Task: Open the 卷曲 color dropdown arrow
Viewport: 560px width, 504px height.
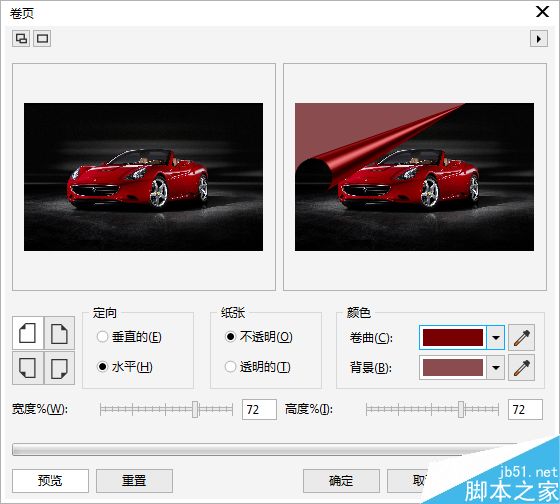Action: pyautogui.click(x=496, y=337)
